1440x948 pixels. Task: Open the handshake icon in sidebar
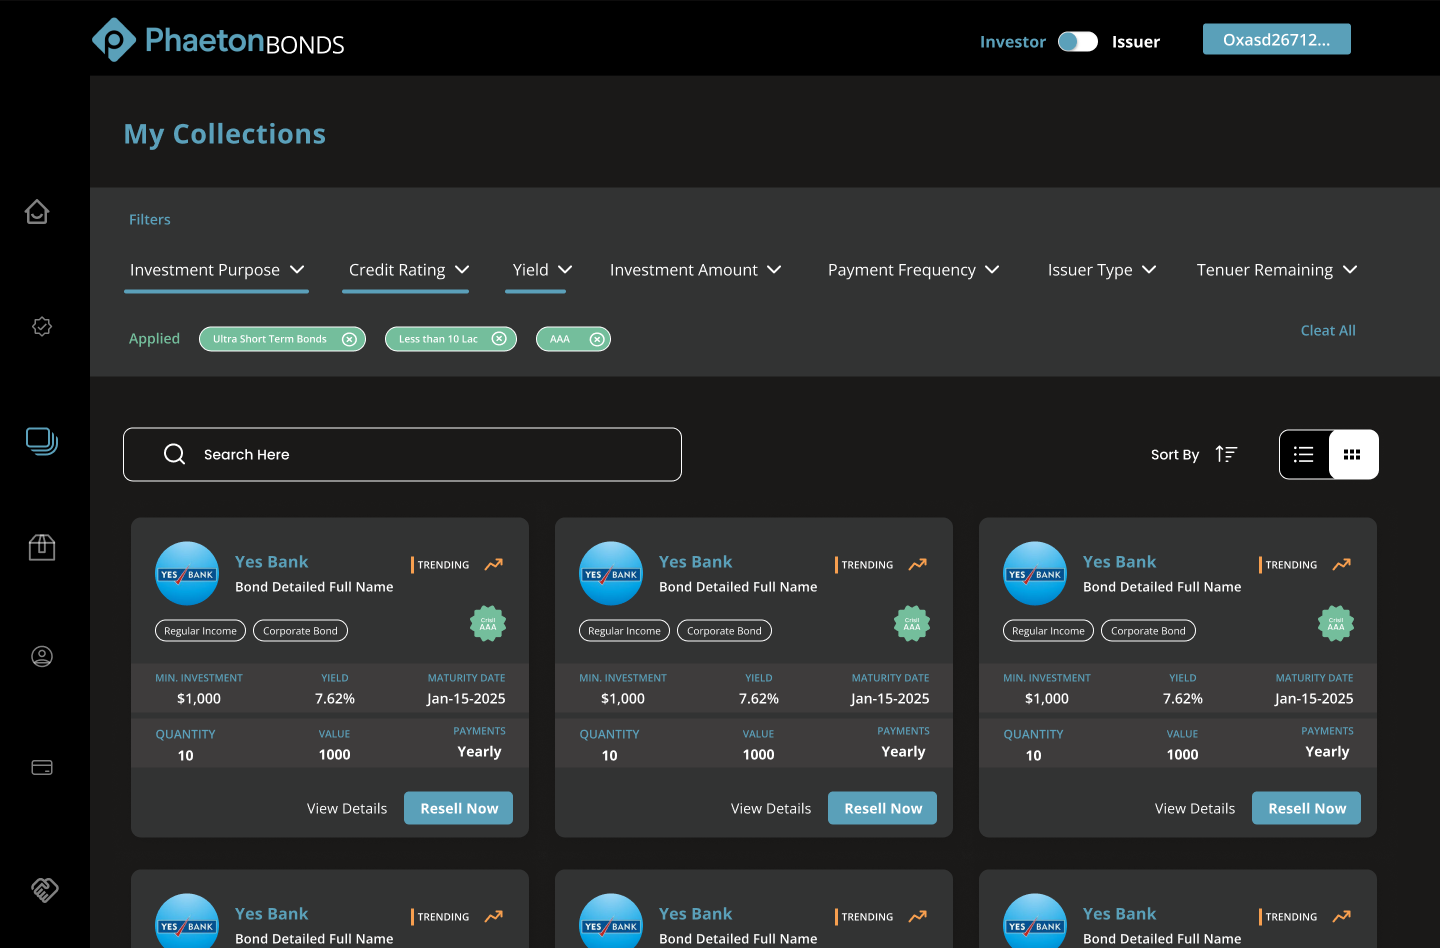(x=44, y=890)
